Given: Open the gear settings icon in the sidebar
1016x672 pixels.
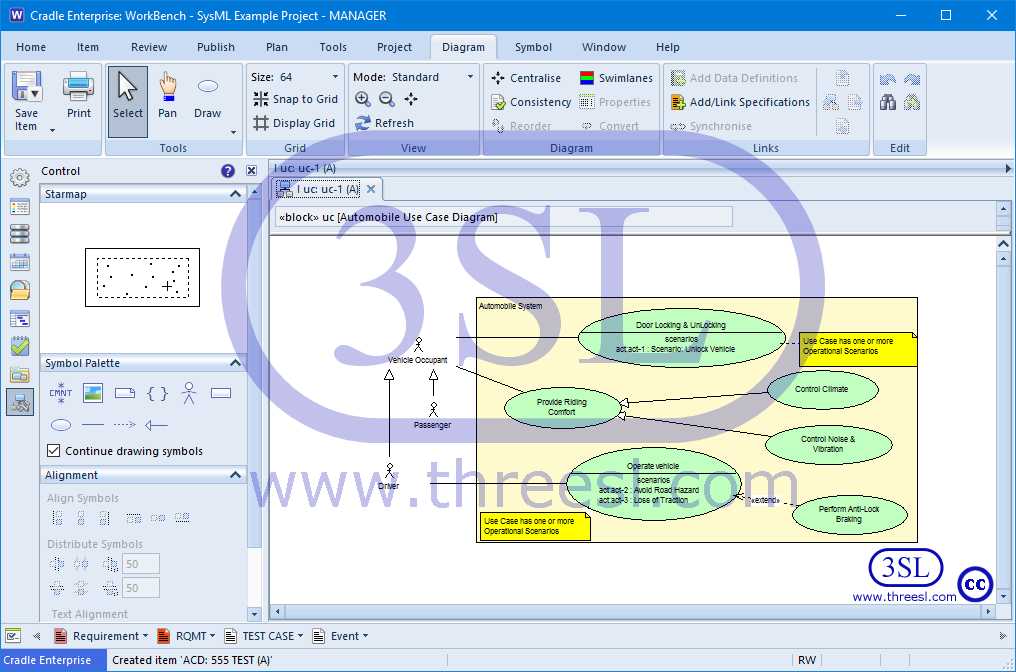Looking at the screenshot, I should point(19,178).
